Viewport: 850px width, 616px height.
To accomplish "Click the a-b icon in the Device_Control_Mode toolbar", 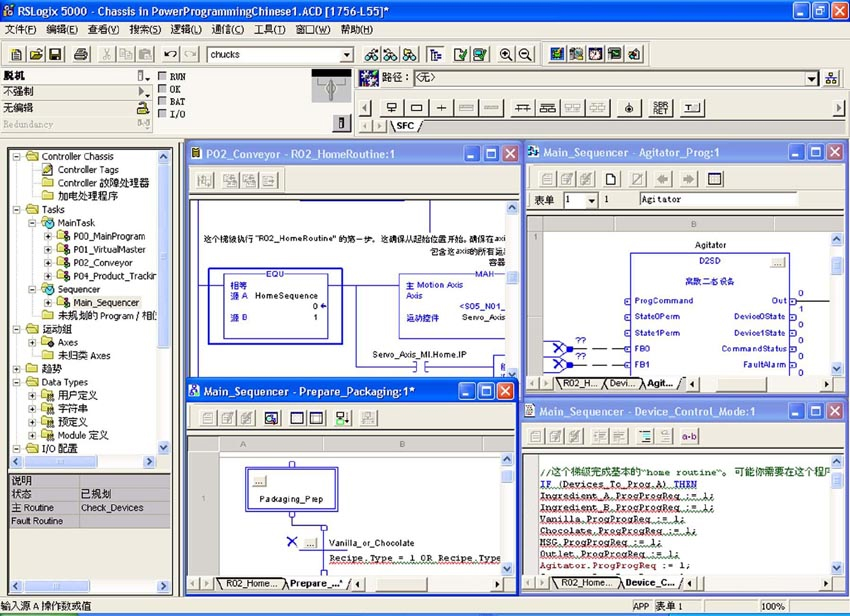I will point(689,436).
